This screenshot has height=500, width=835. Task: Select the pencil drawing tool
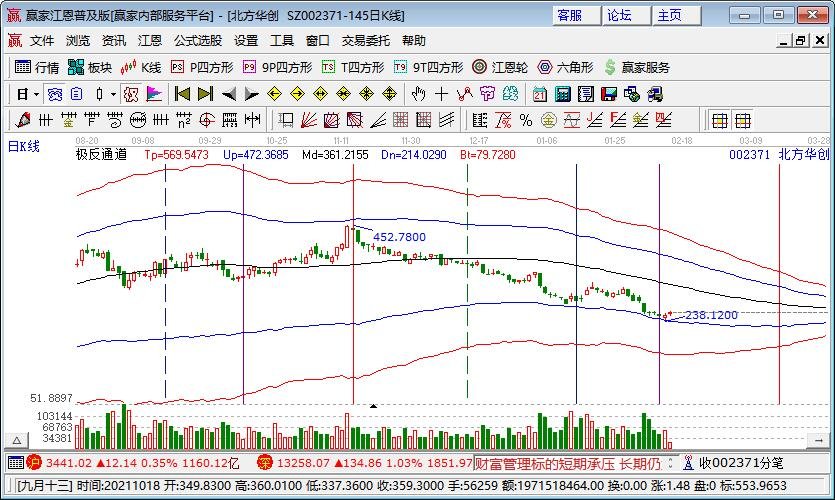(x=23, y=120)
